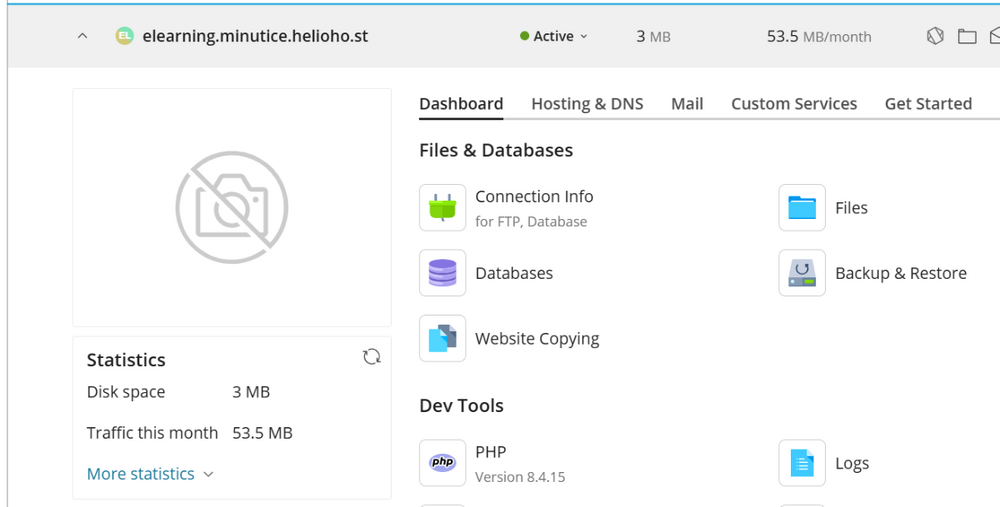Open the Active status dropdown

pos(554,36)
